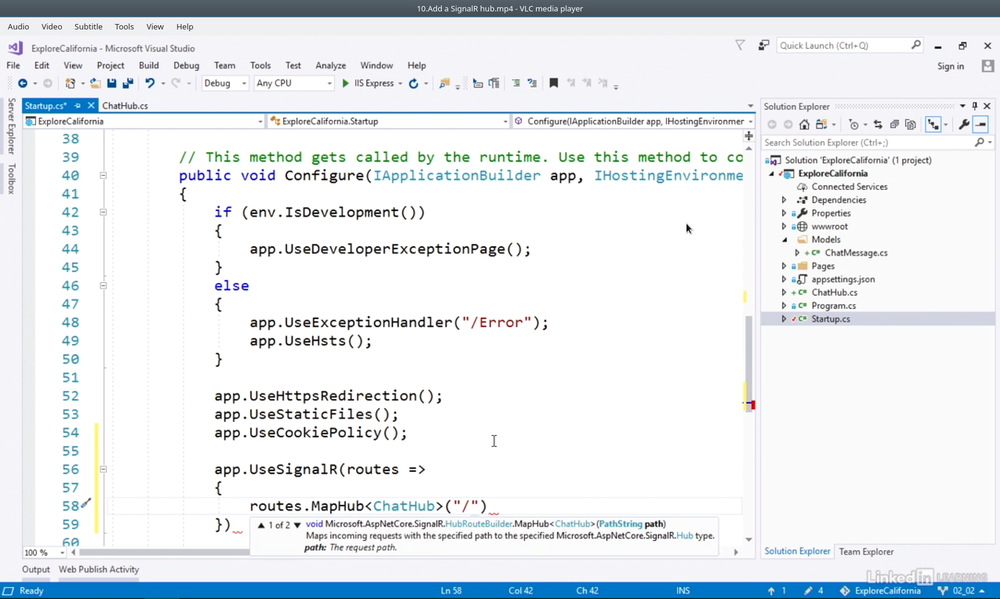This screenshot has height=599, width=1000.
Task: Click the Sign in link
Action: tap(950, 66)
